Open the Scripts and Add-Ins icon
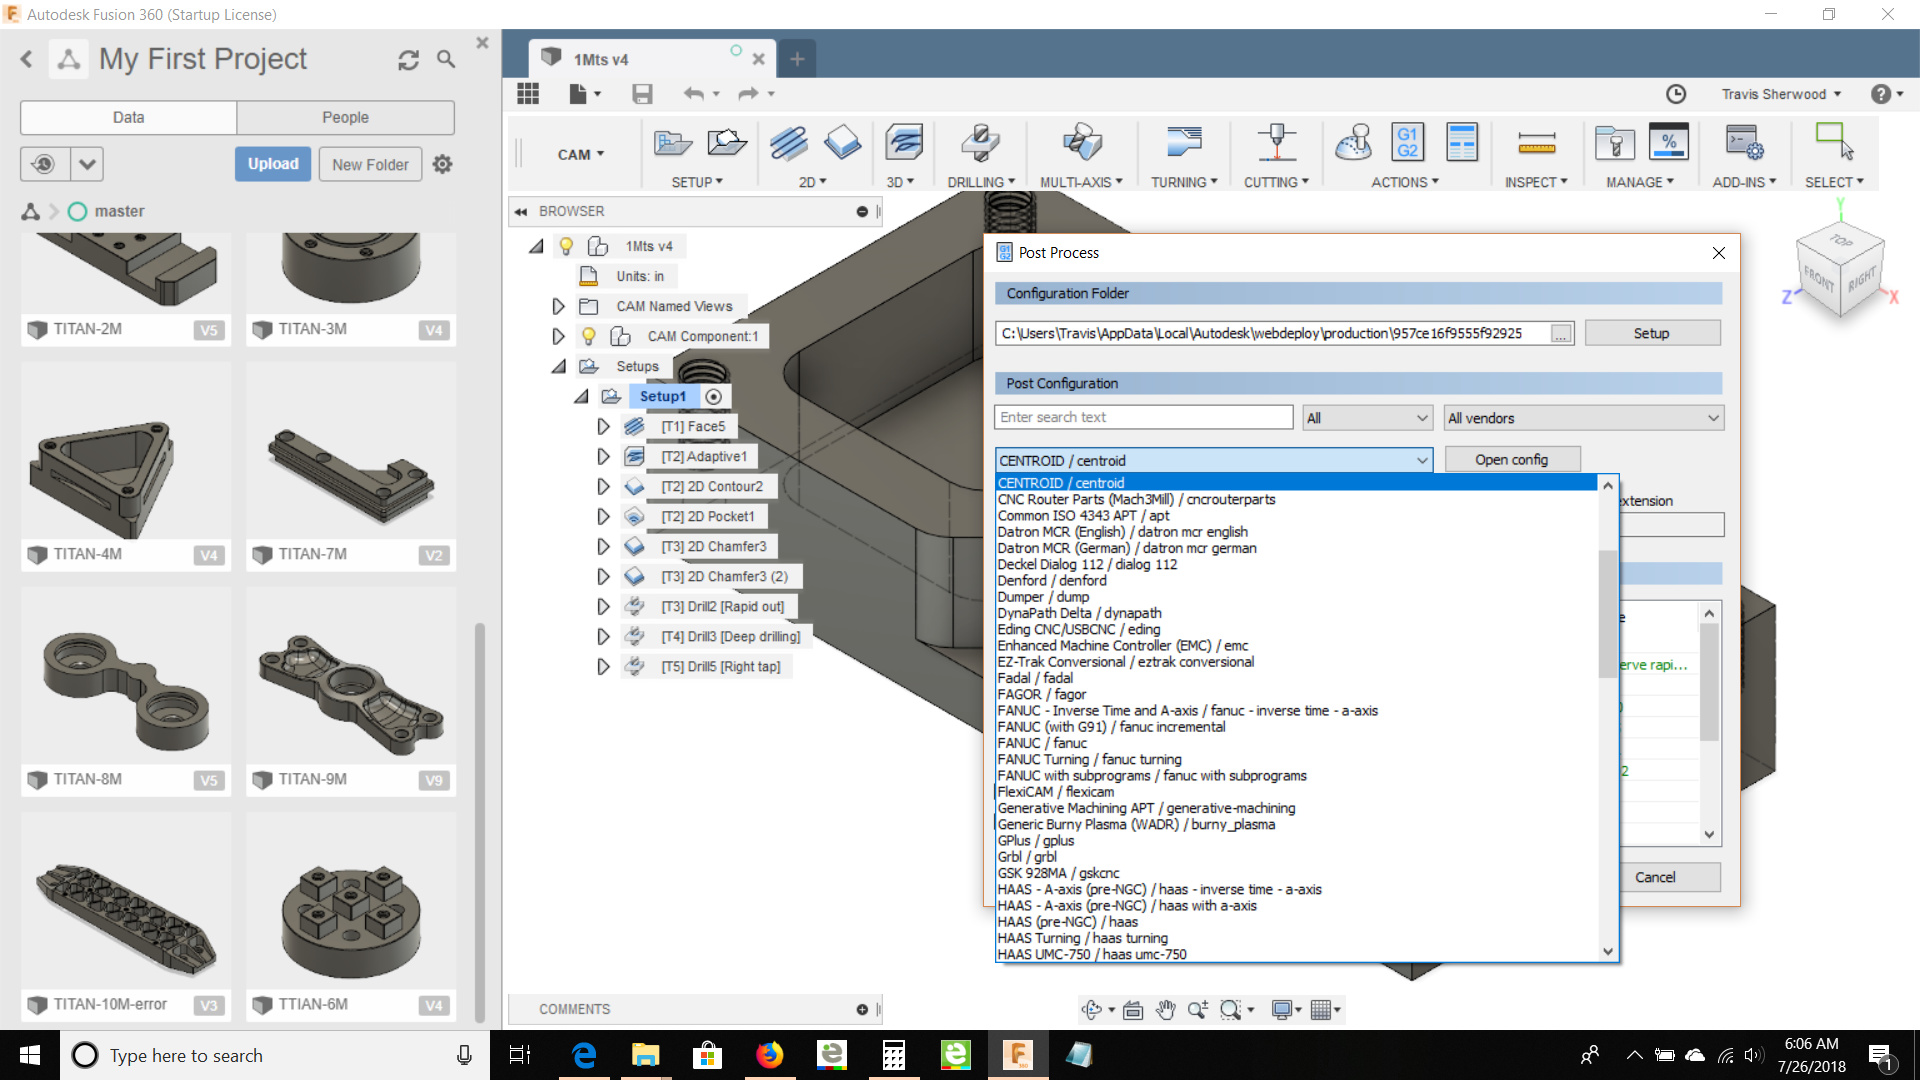 [1744, 144]
